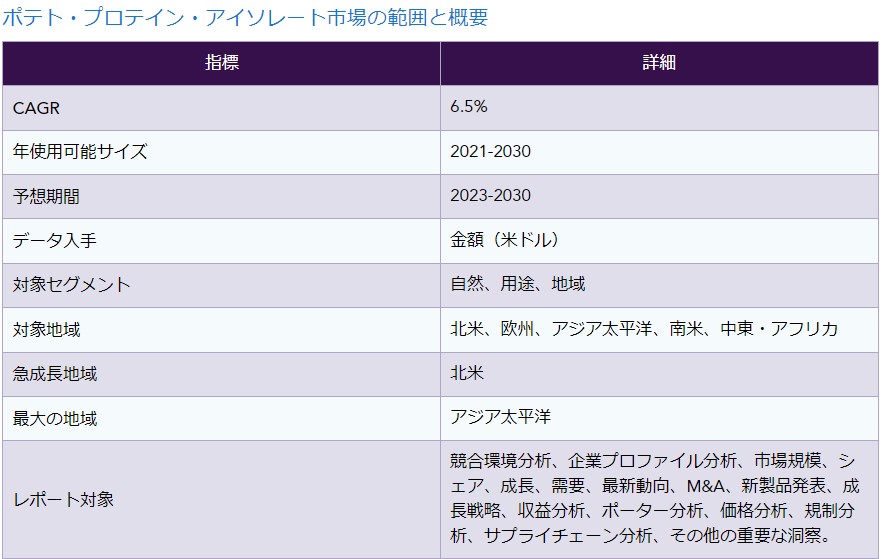Select the レポート対象 label cell

click(63, 499)
